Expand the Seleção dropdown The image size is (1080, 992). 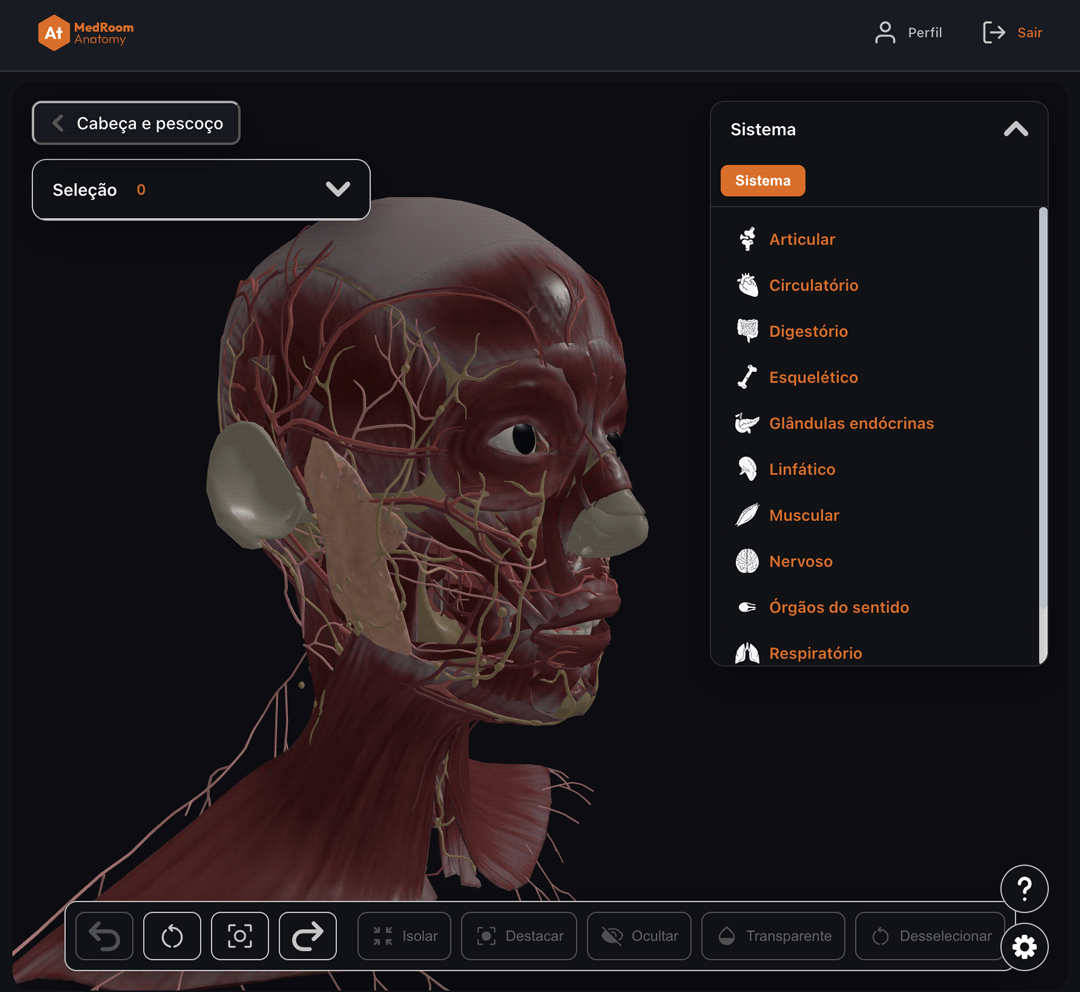tap(201, 189)
